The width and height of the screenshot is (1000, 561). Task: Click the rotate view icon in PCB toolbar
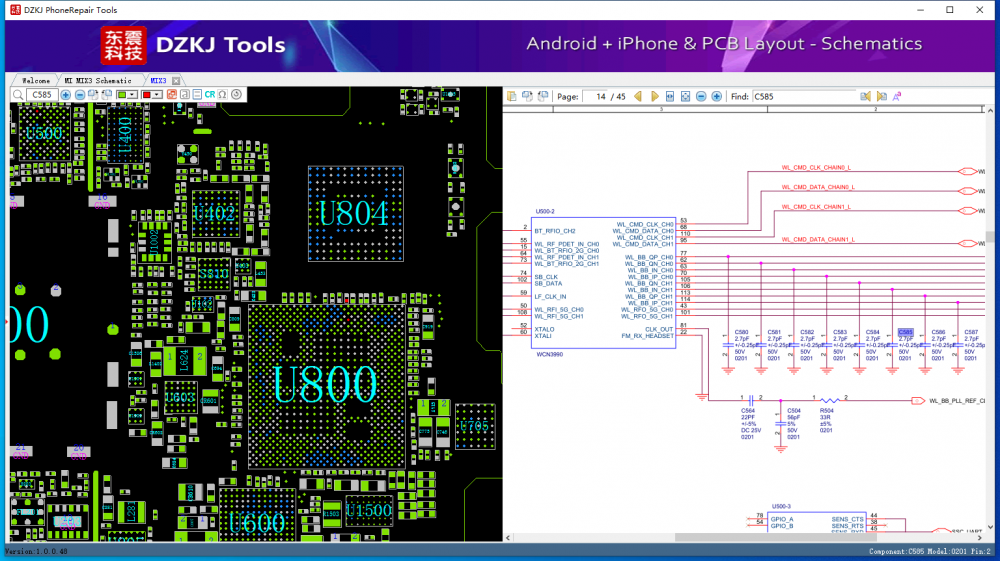[x=237, y=95]
